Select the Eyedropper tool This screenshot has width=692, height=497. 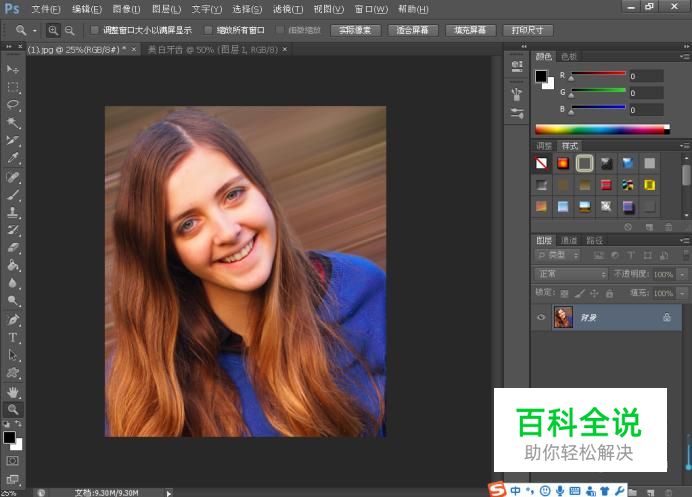tap(13, 158)
